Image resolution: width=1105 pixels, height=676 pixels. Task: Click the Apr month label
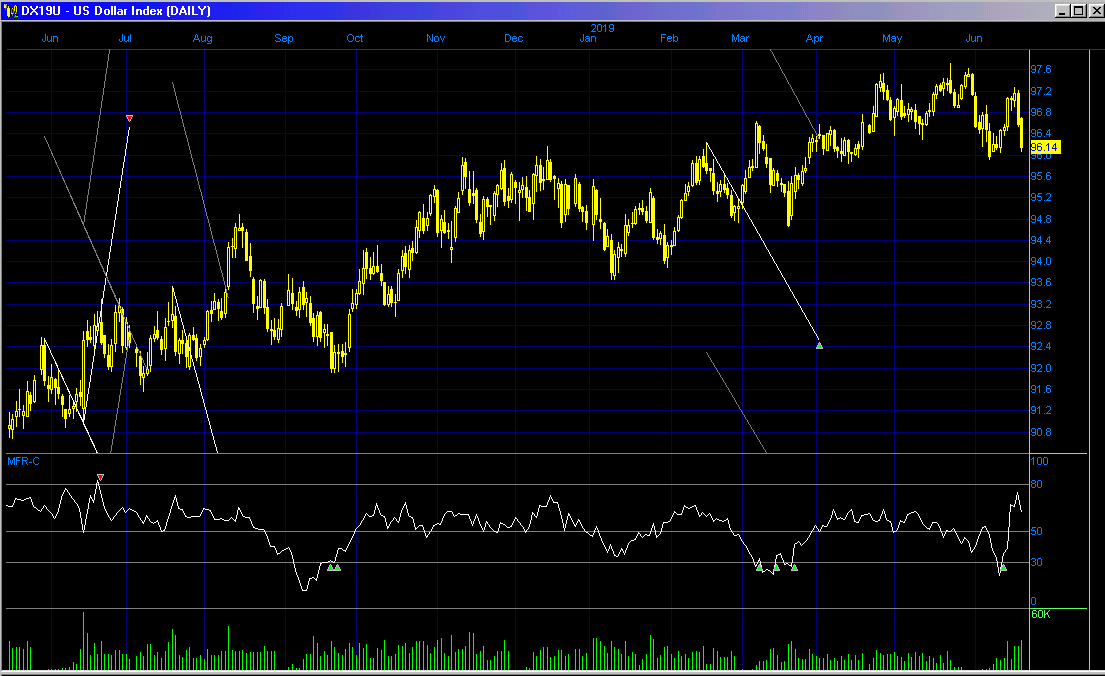pos(814,38)
